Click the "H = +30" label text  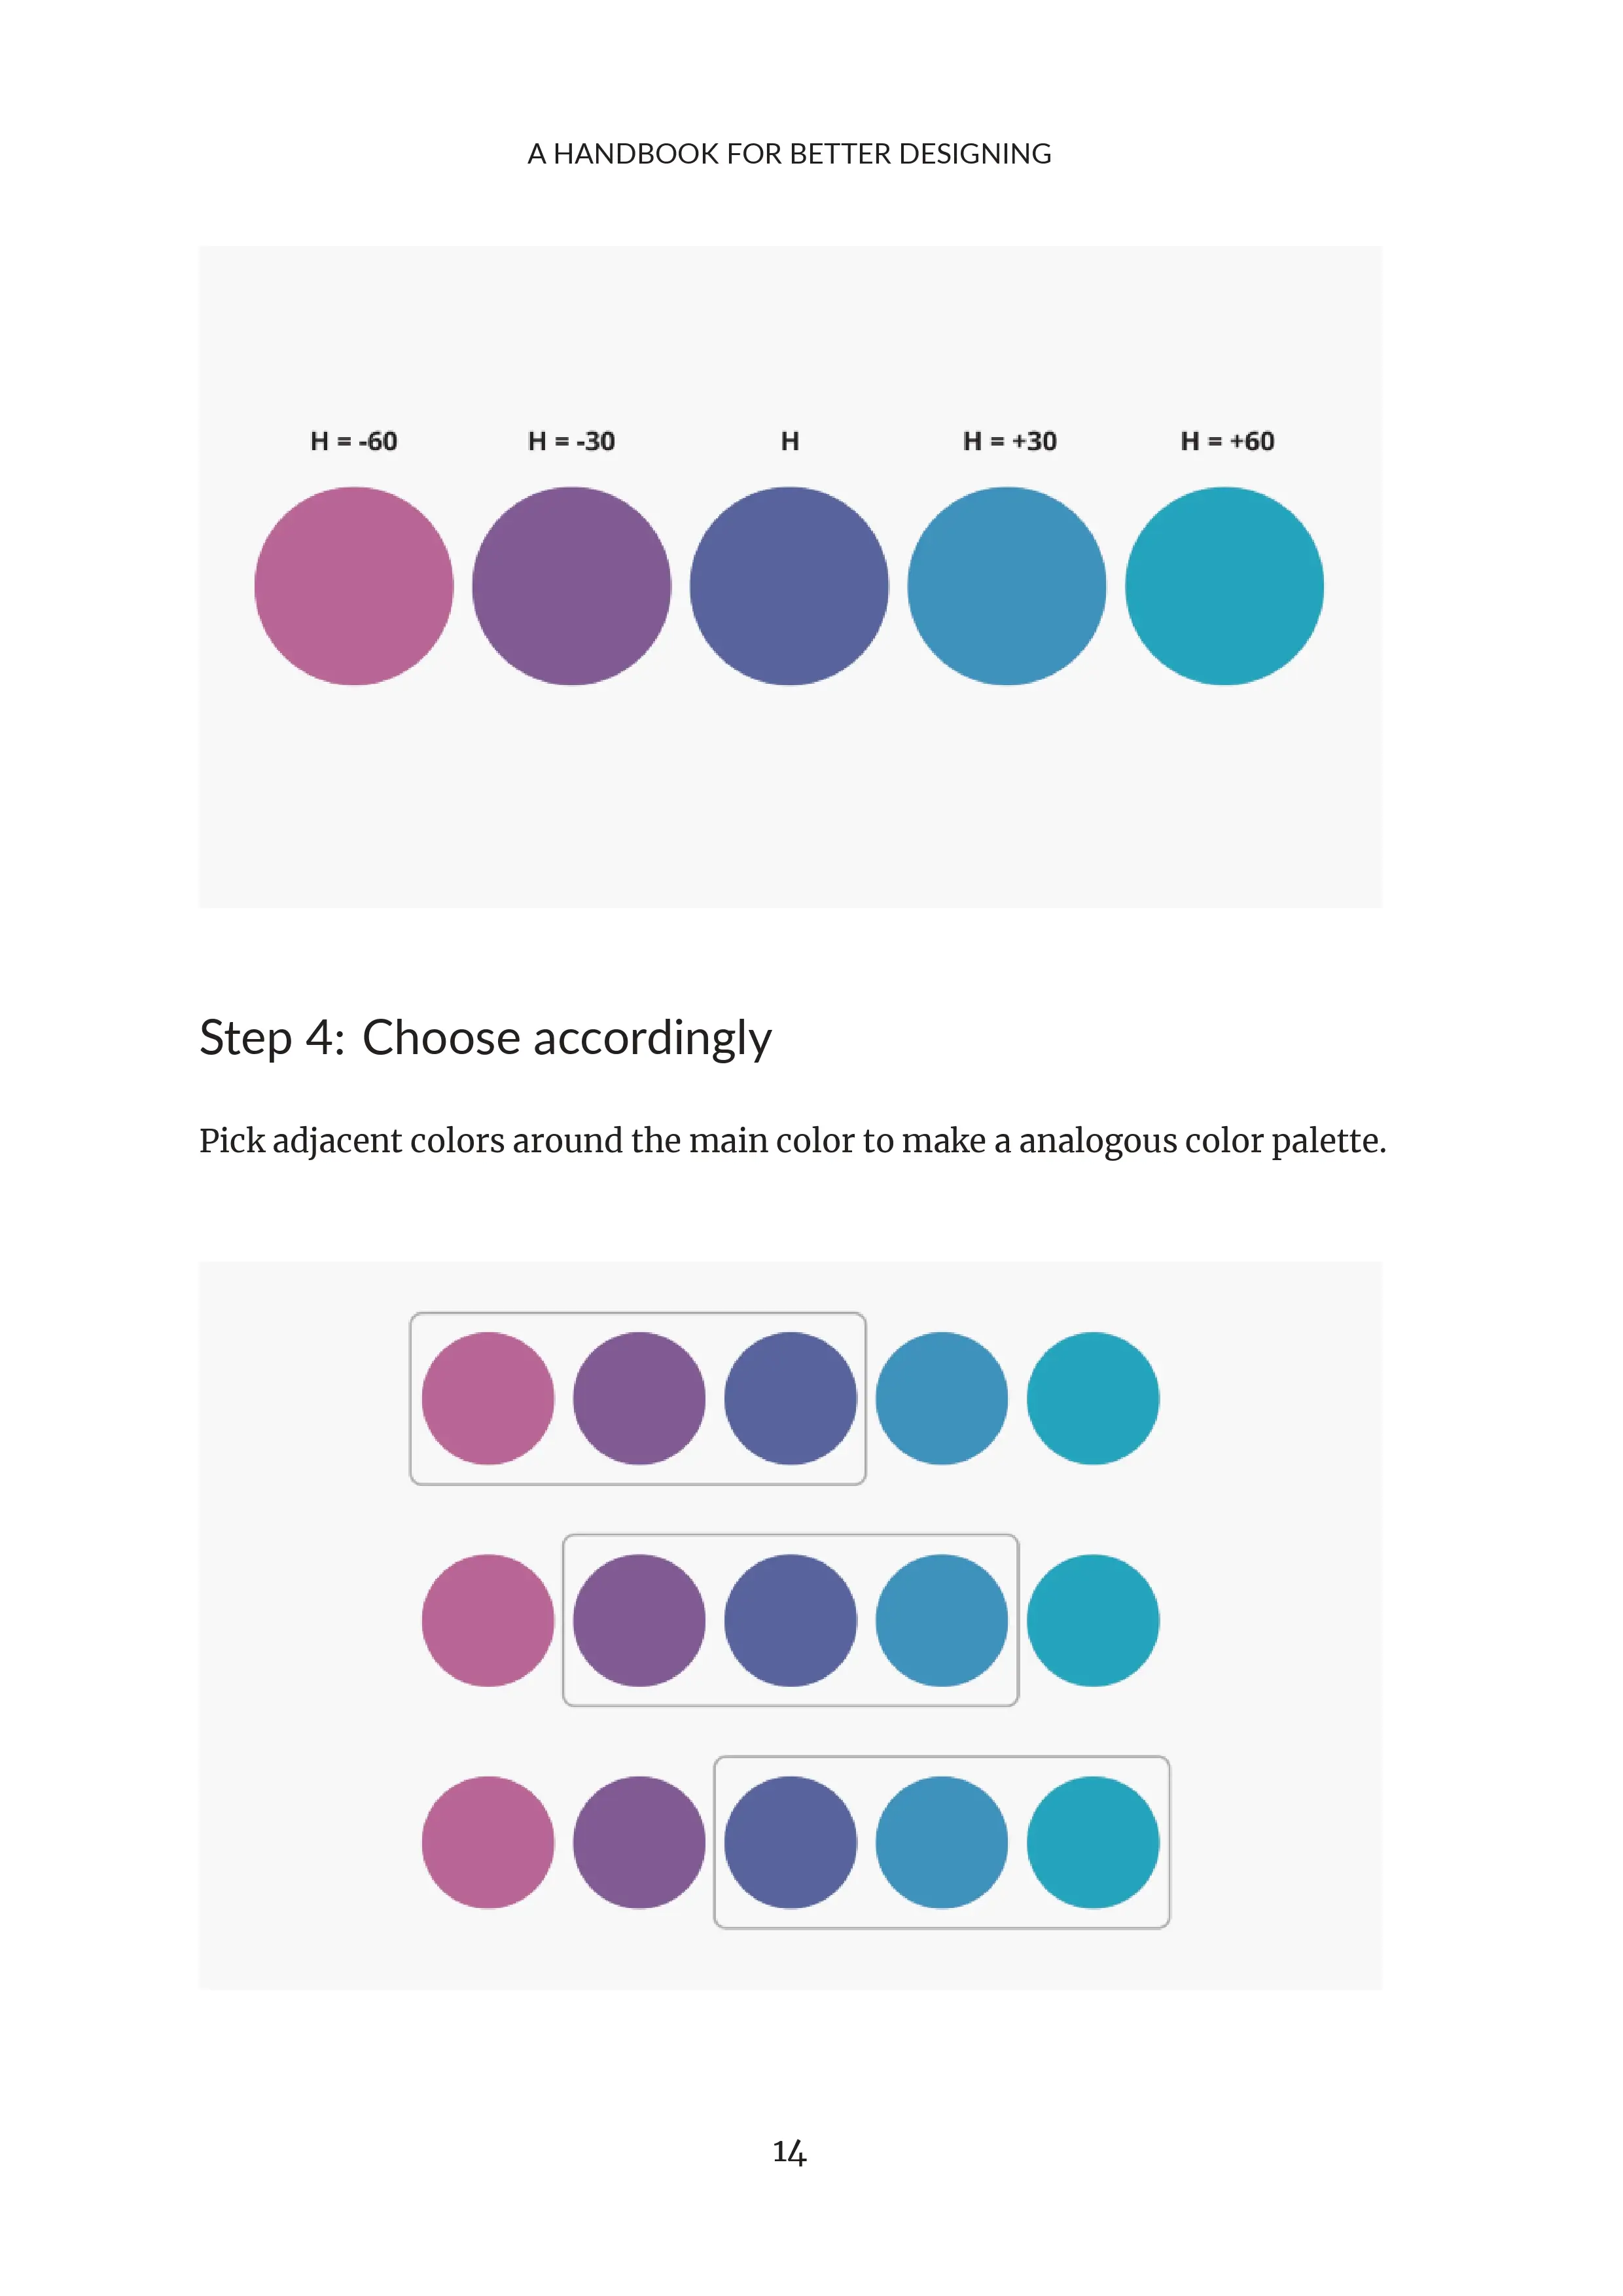pyautogui.click(x=1009, y=441)
